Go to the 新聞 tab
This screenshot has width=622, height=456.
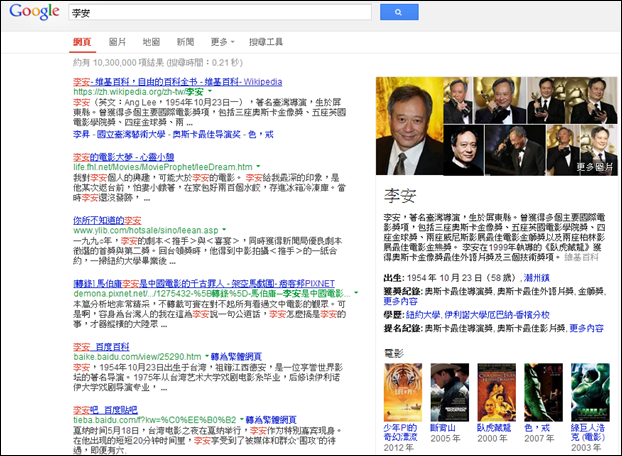pyautogui.click(x=185, y=42)
